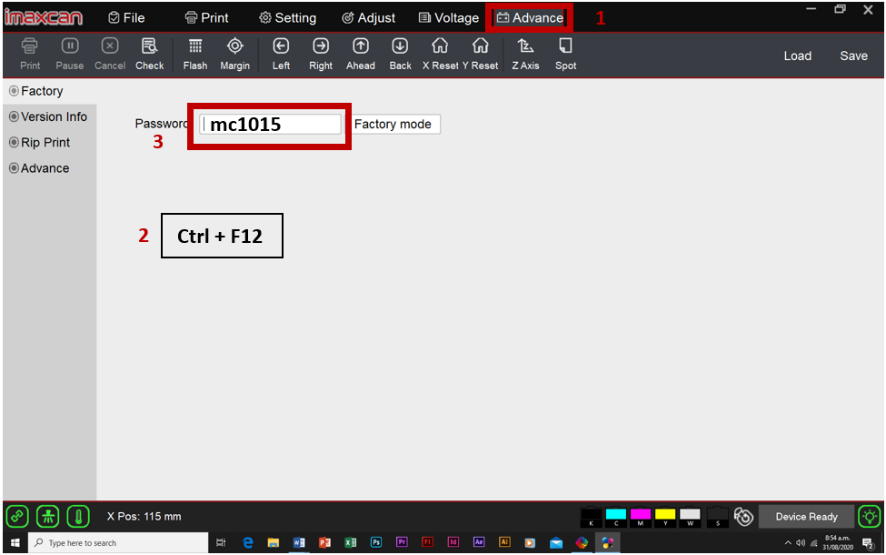Click the Password input field

coord(271,124)
